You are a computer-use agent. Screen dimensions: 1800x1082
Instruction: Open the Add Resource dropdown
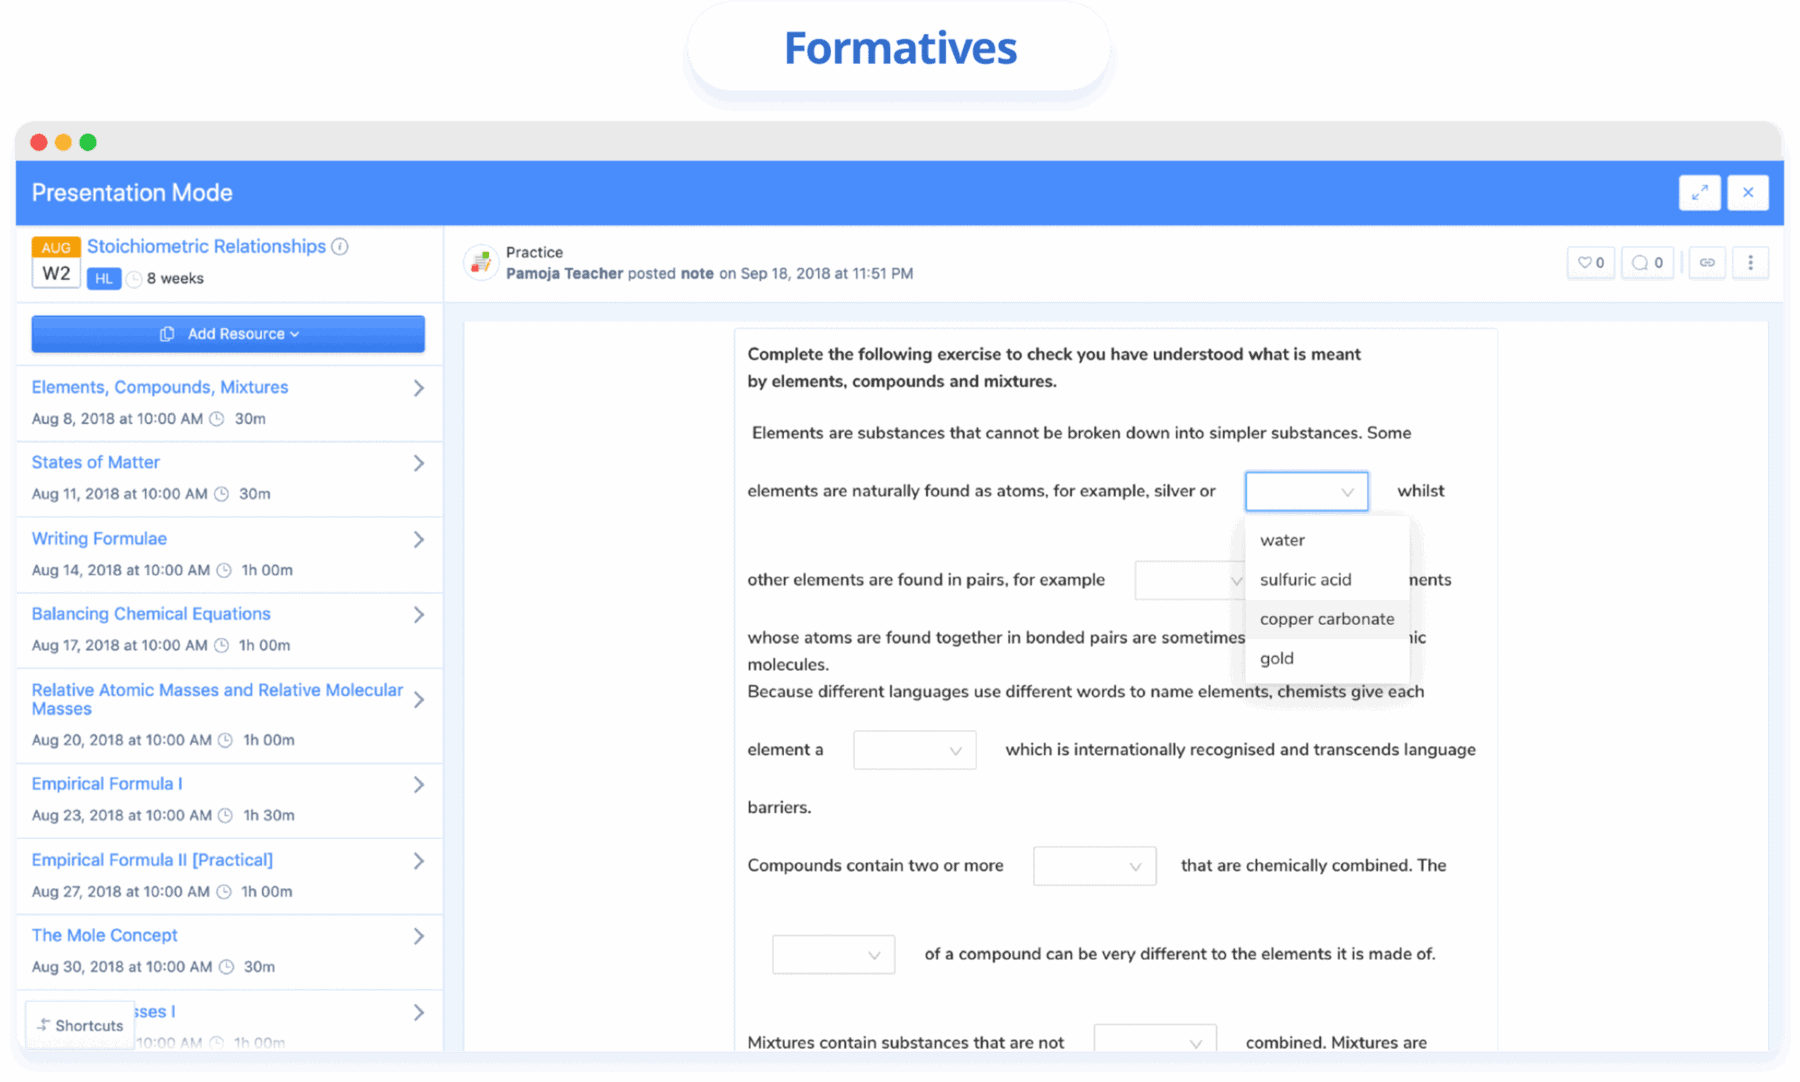228,334
